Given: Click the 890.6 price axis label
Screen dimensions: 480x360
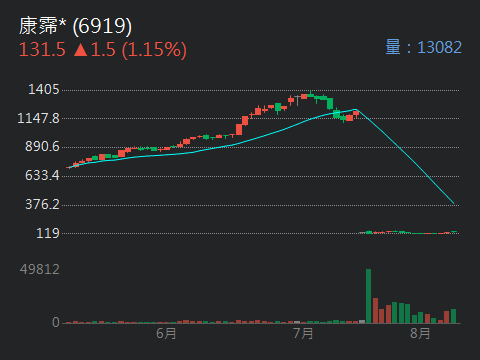Looking at the screenshot, I should tap(42, 146).
